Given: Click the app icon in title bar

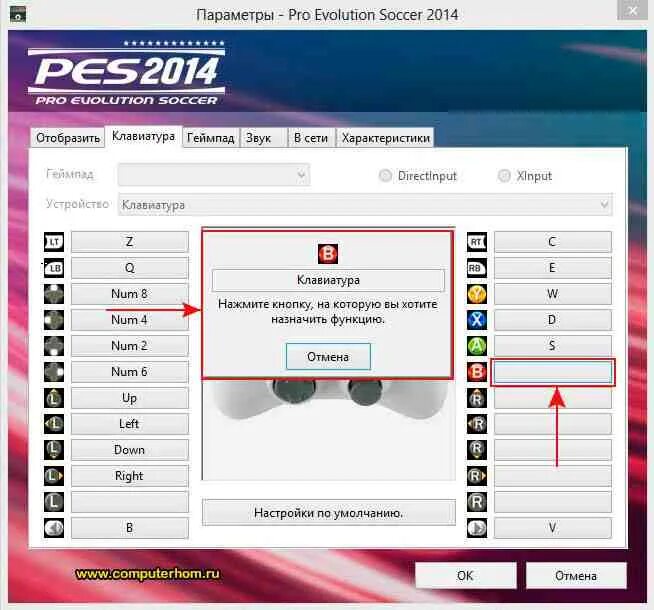Looking at the screenshot, I should (18, 15).
